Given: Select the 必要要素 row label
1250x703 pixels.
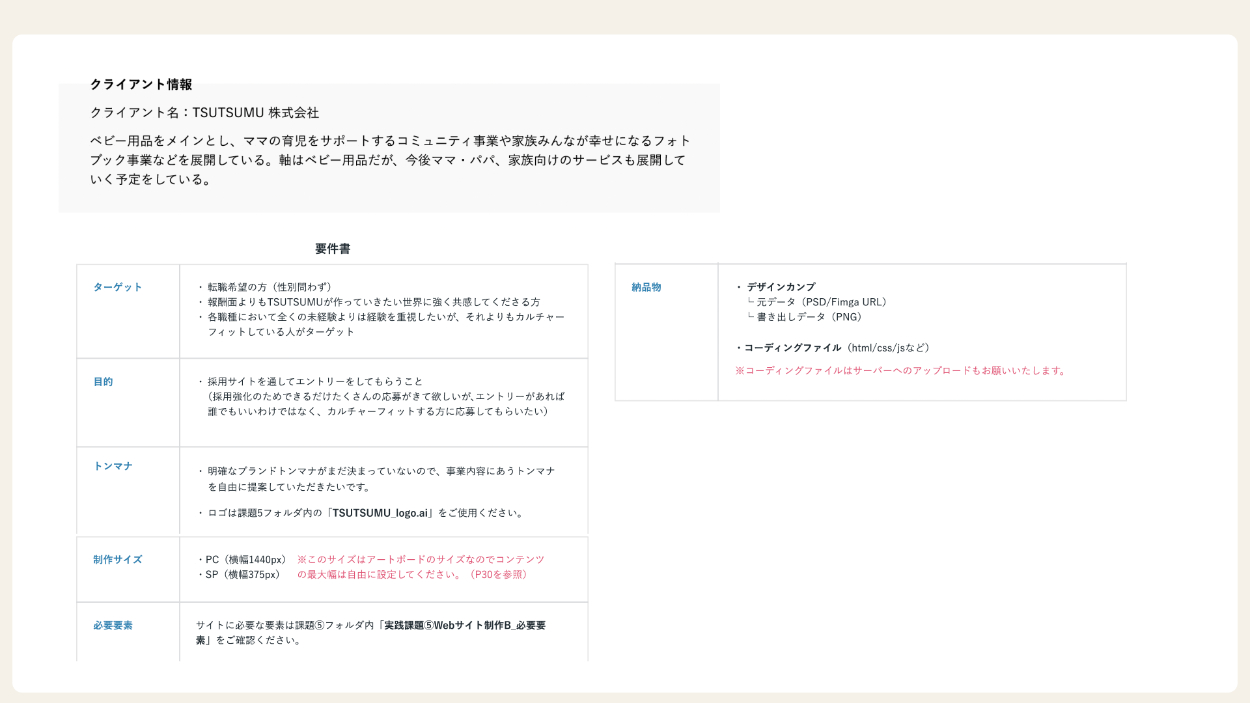Looking at the screenshot, I should point(113,626).
